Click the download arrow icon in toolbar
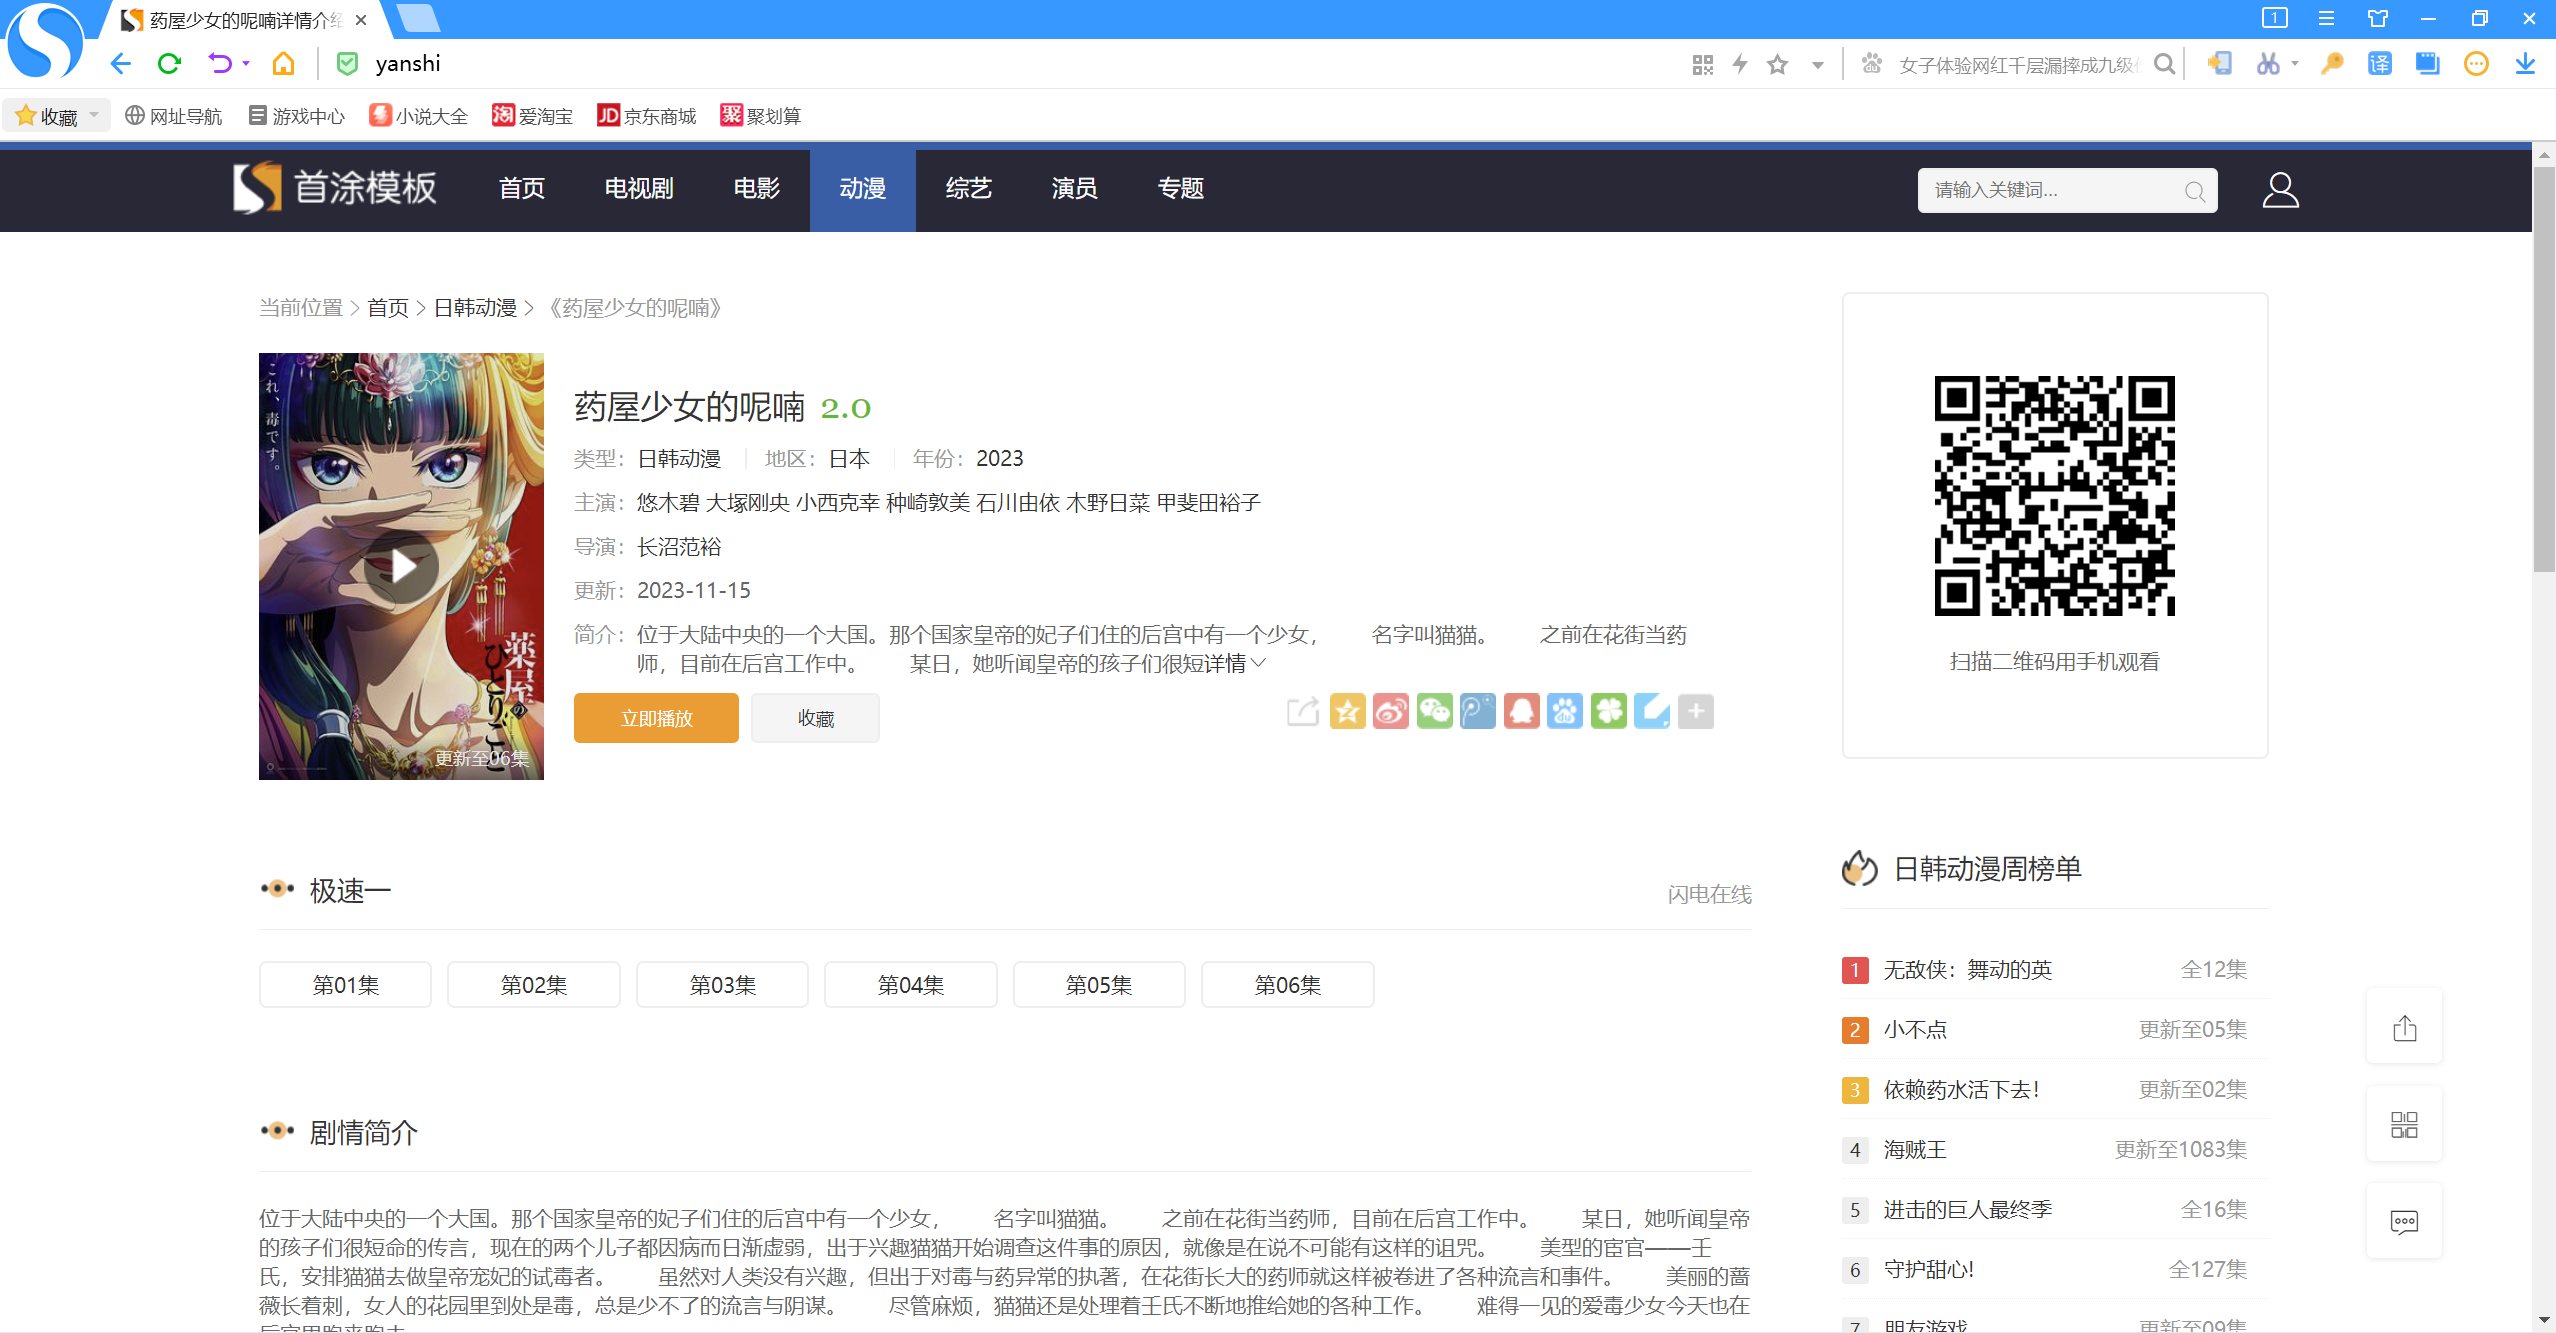The height and width of the screenshot is (1333, 2556). (2525, 64)
